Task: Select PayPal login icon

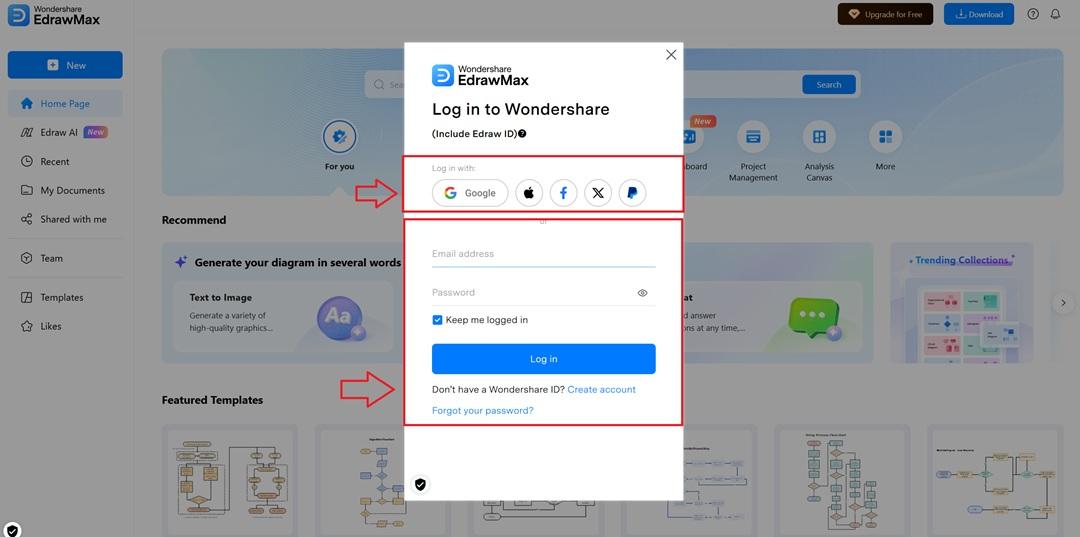Action: [x=632, y=193]
